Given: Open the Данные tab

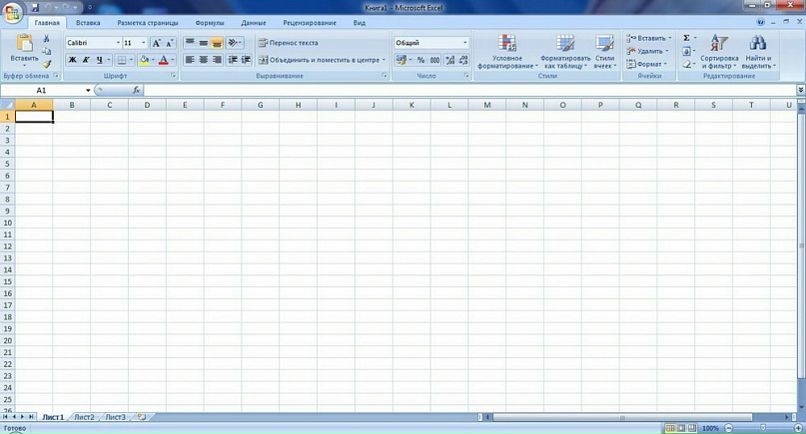Looking at the screenshot, I should (253, 23).
